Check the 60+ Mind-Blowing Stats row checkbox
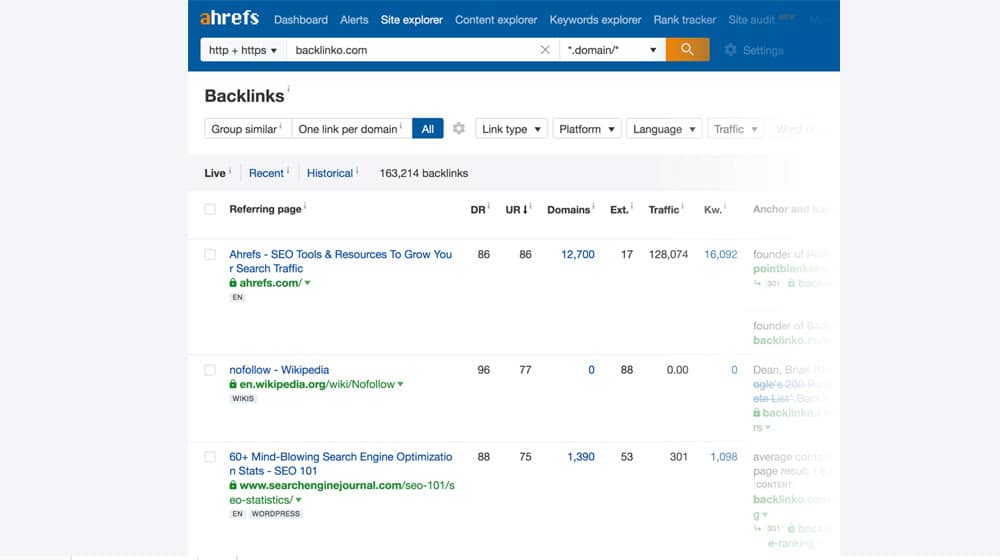Image resolution: width=1000 pixels, height=560 pixels. 210,457
